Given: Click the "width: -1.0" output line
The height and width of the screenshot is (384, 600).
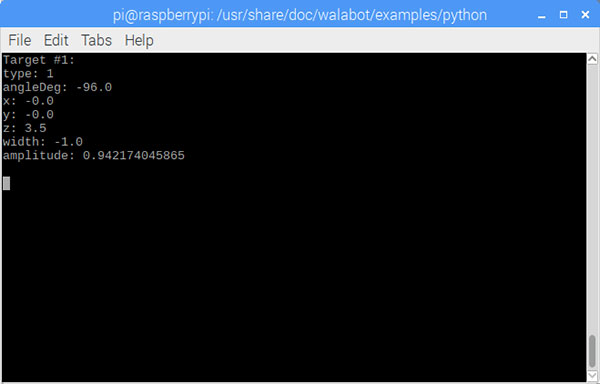Looking at the screenshot, I should [x=42, y=142].
